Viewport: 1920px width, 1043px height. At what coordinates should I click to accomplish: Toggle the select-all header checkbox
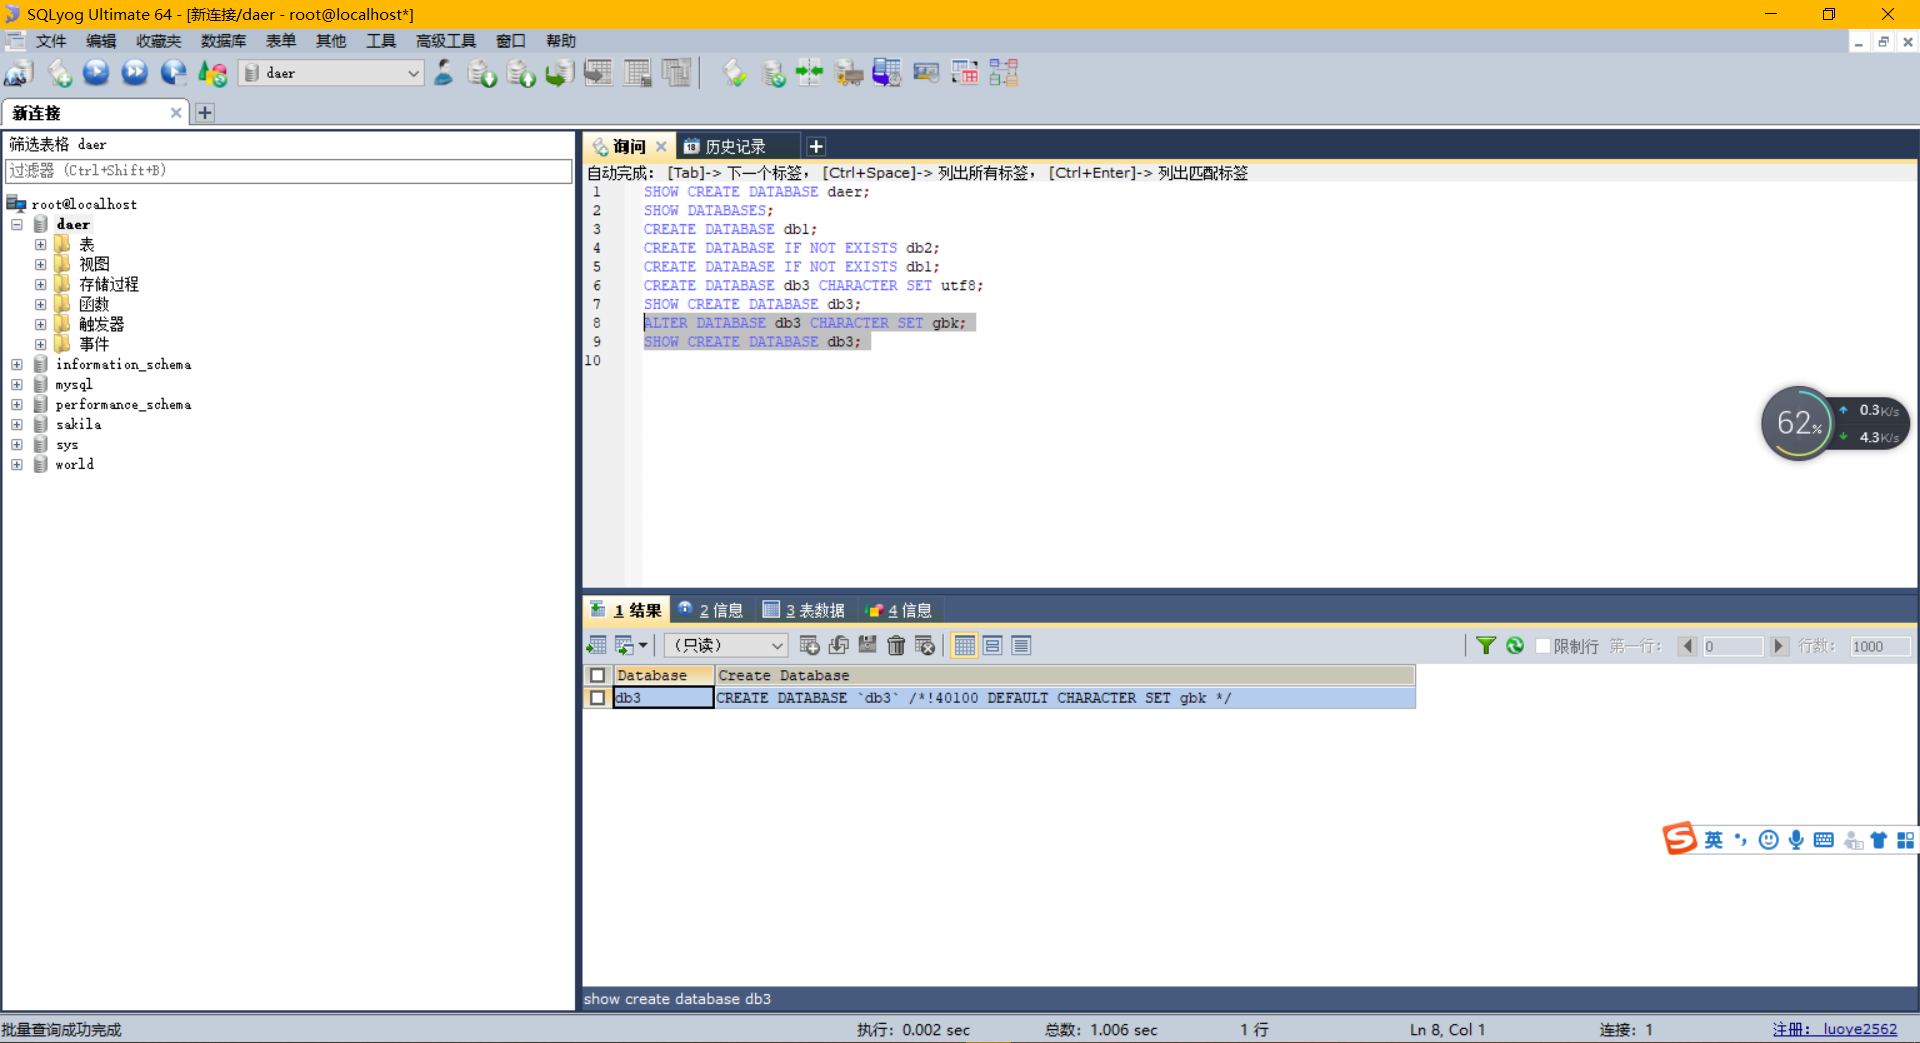pyautogui.click(x=598, y=676)
